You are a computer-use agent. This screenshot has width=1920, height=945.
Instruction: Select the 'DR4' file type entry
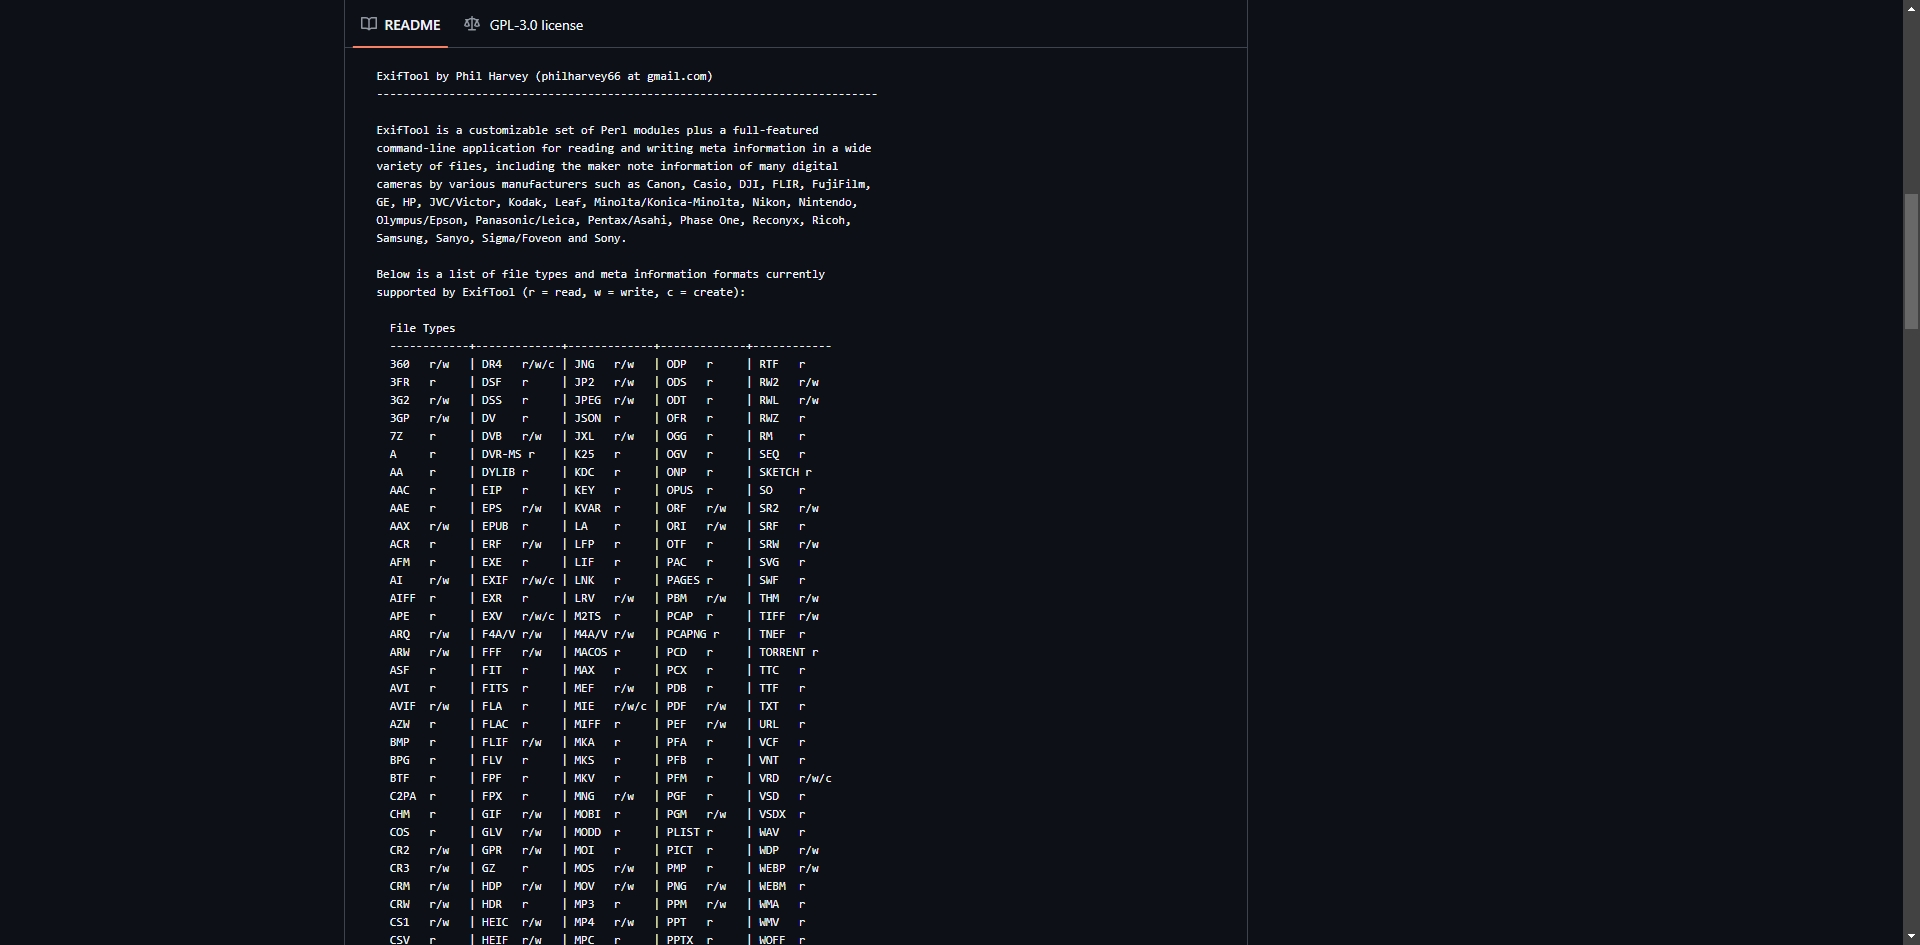[x=491, y=364]
